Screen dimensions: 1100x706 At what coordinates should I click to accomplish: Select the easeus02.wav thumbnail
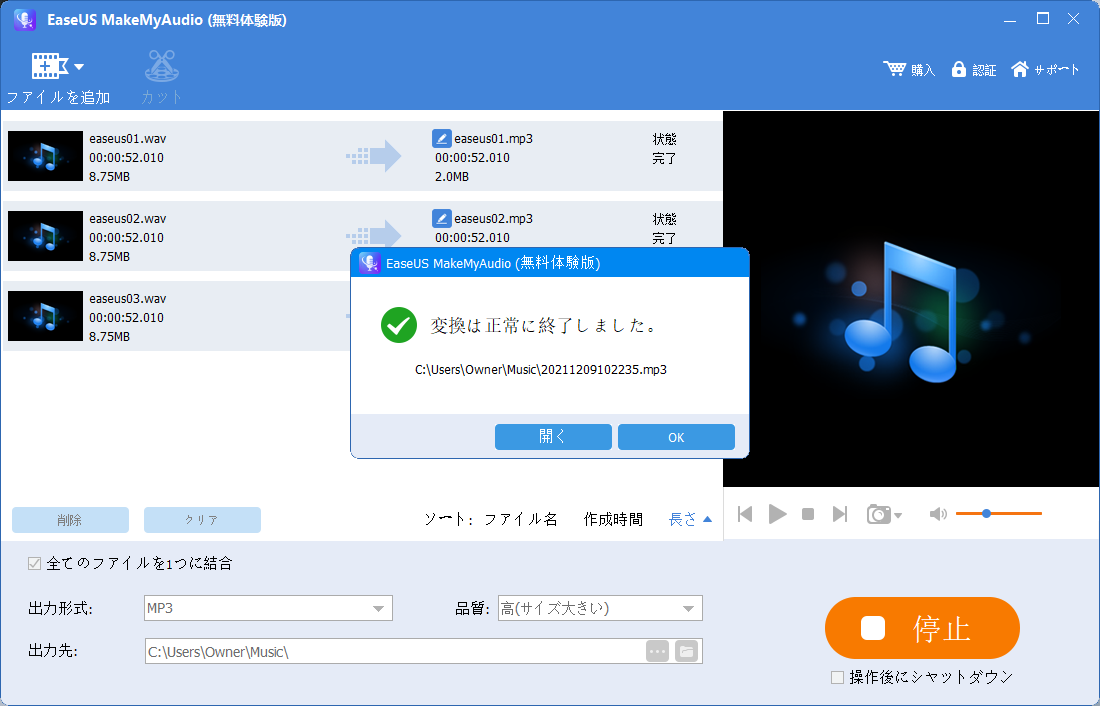pos(46,236)
